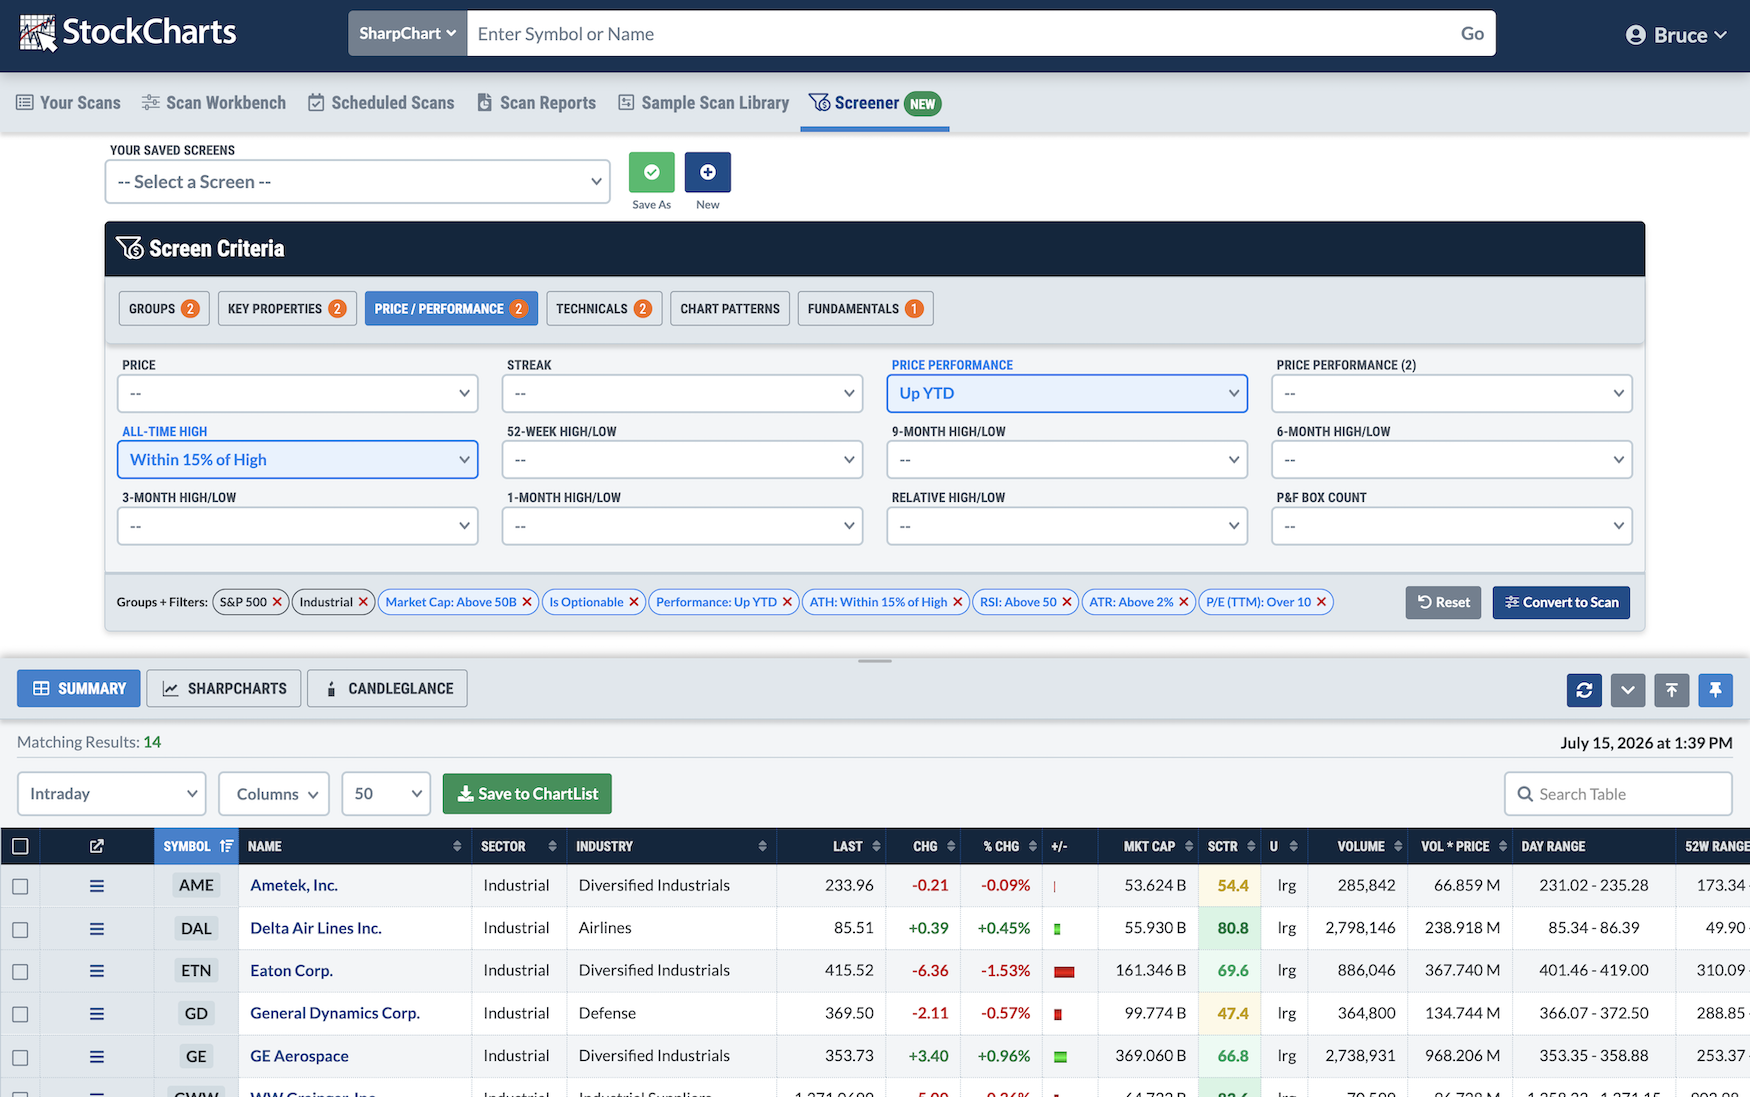Click the Convert to Scan button
Image resolution: width=1750 pixels, height=1097 pixels.
coord(1561,602)
